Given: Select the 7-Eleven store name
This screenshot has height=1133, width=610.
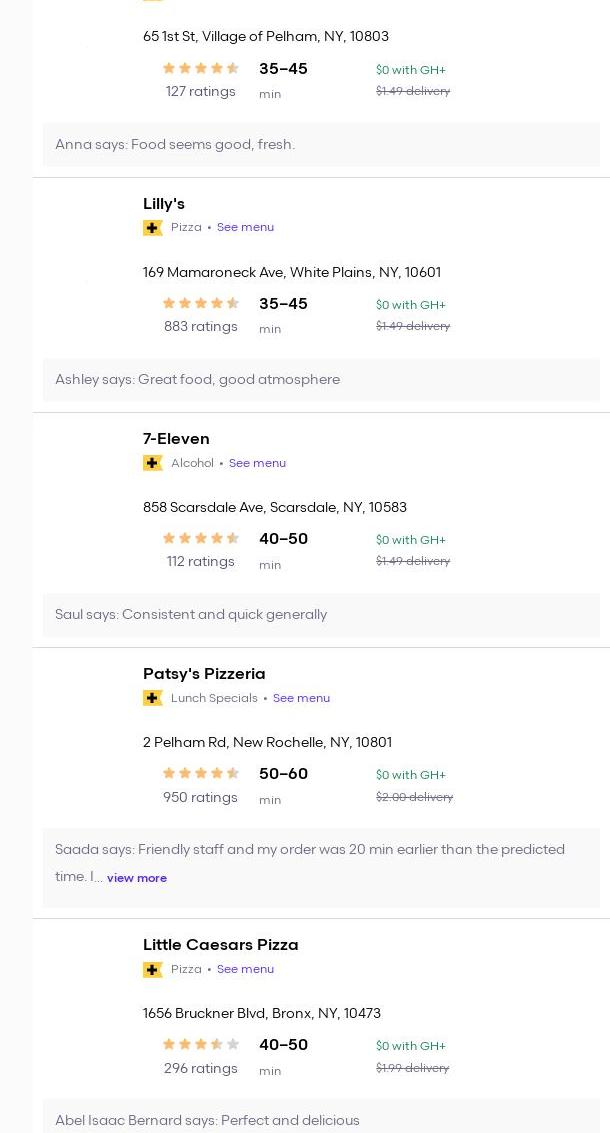Looking at the screenshot, I should (176, 439).
